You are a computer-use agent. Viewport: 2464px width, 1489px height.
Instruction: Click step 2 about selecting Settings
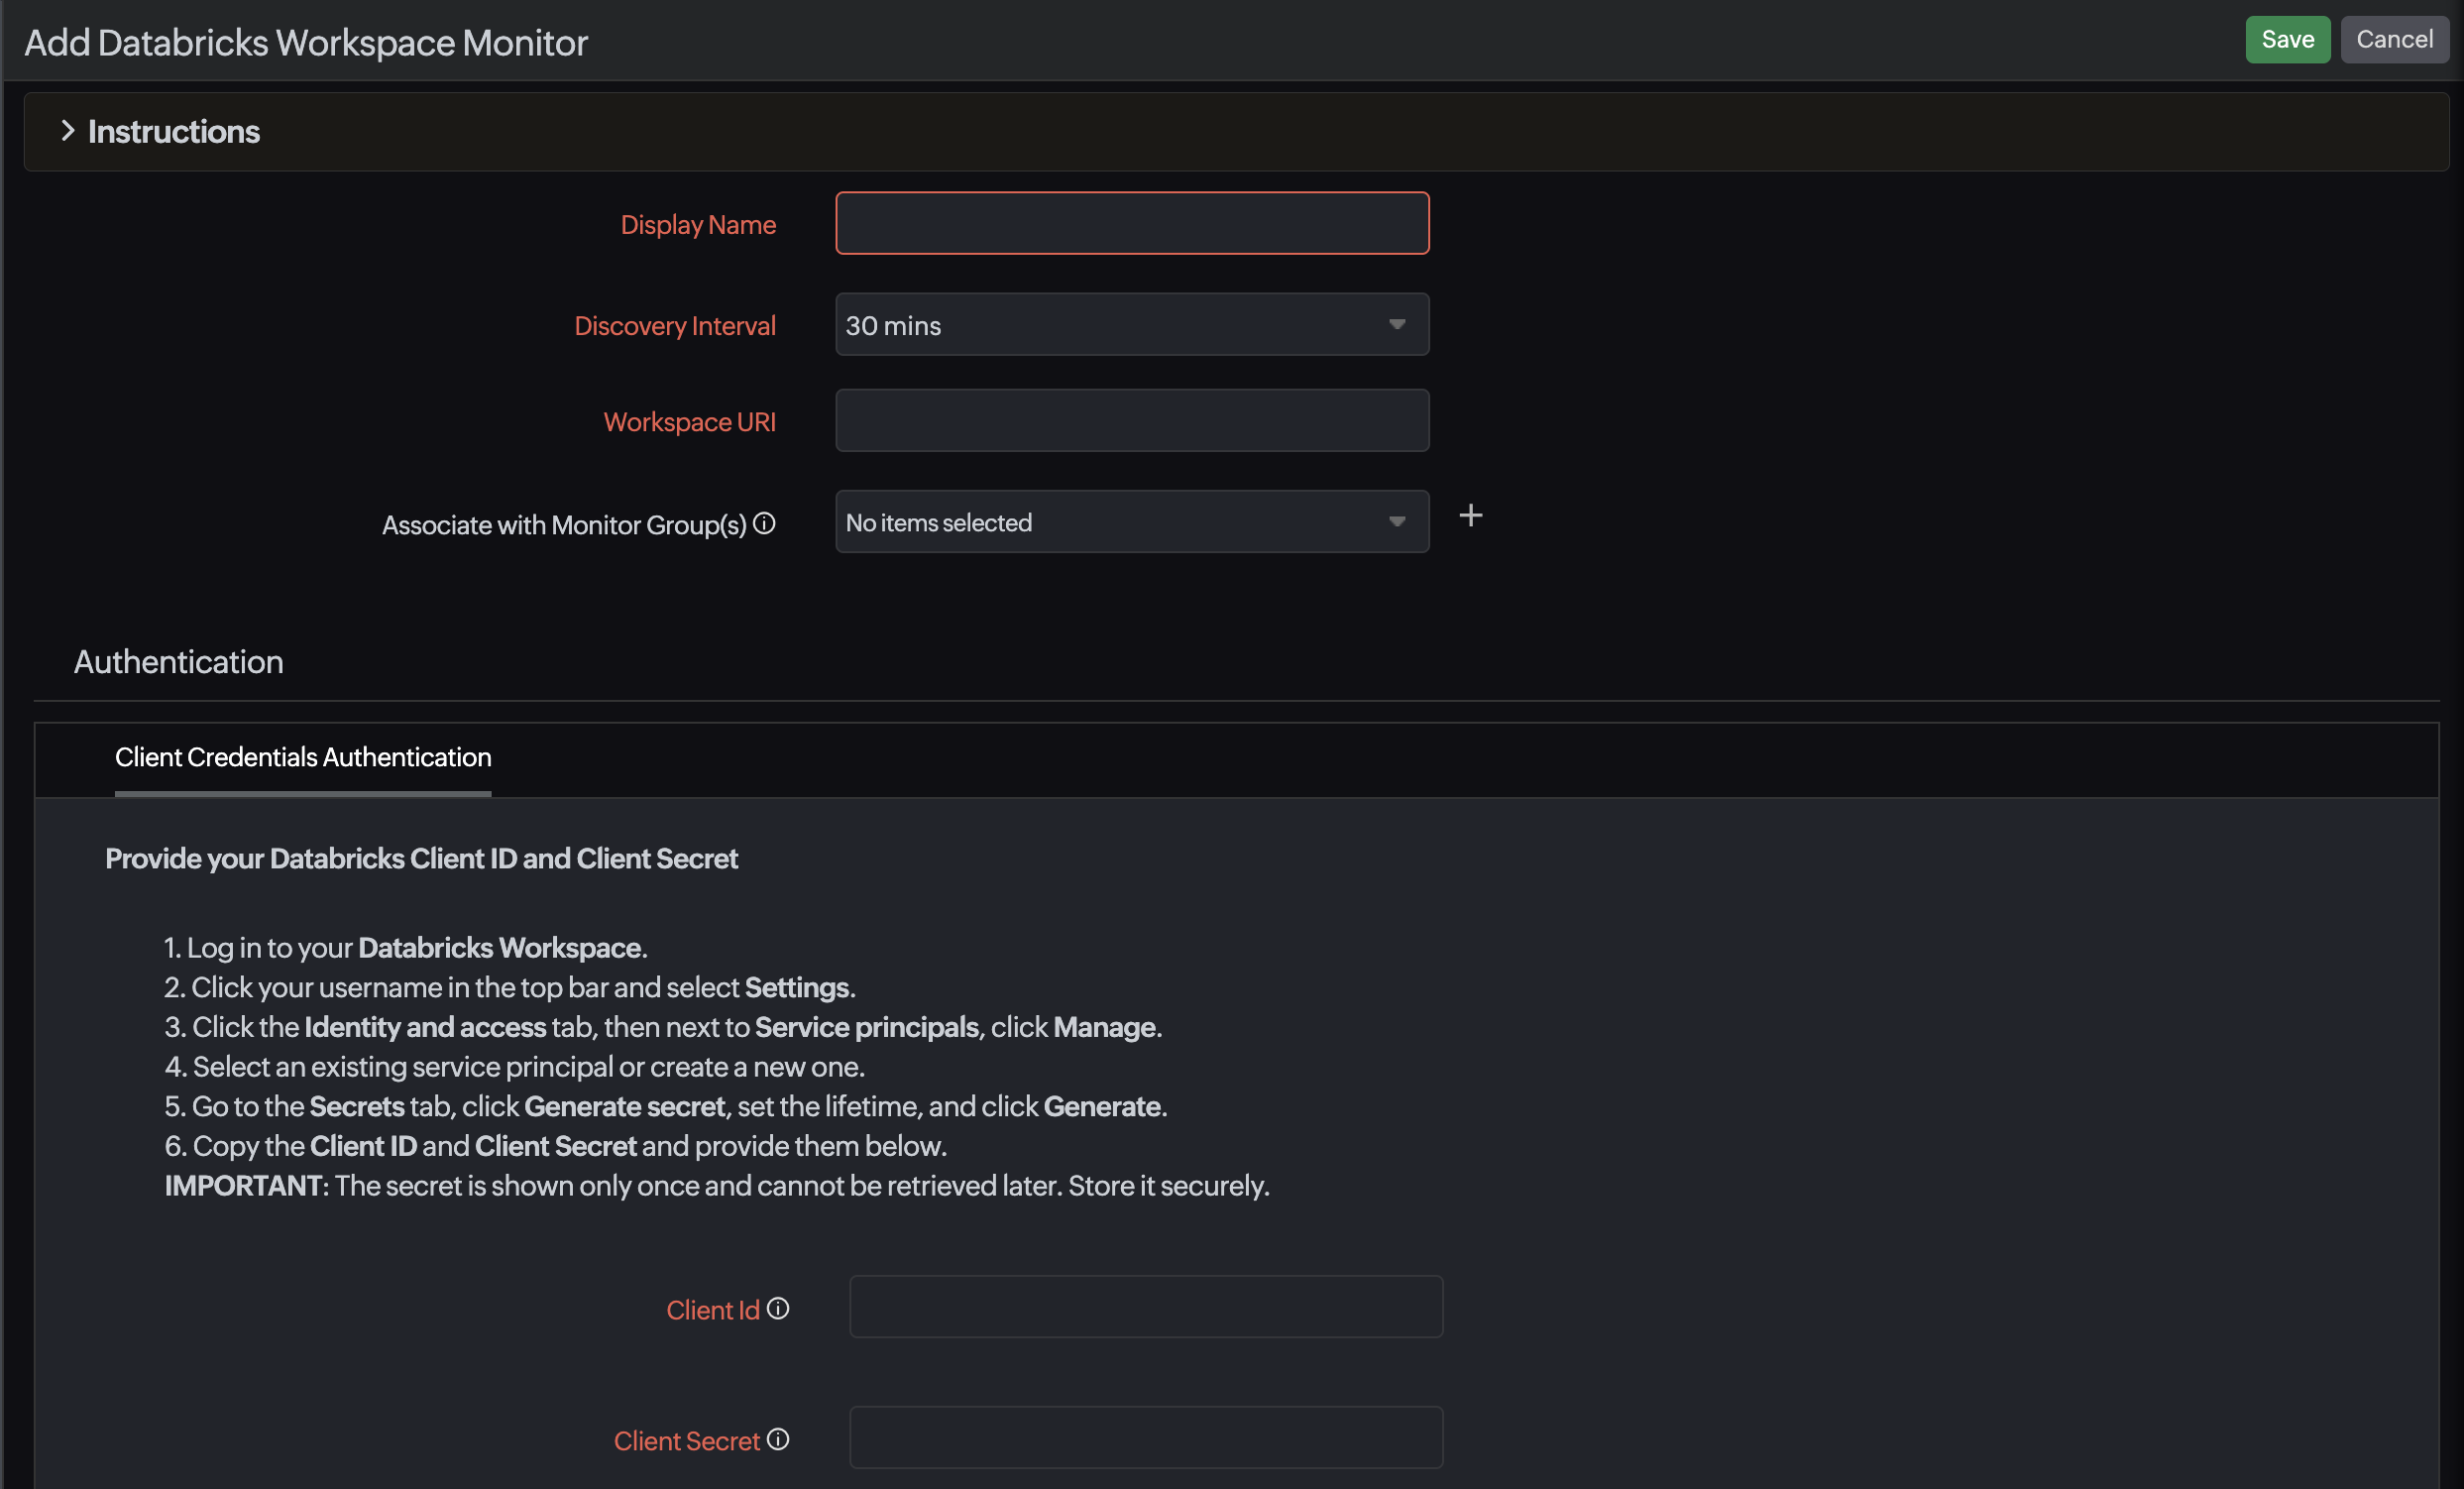510,987
